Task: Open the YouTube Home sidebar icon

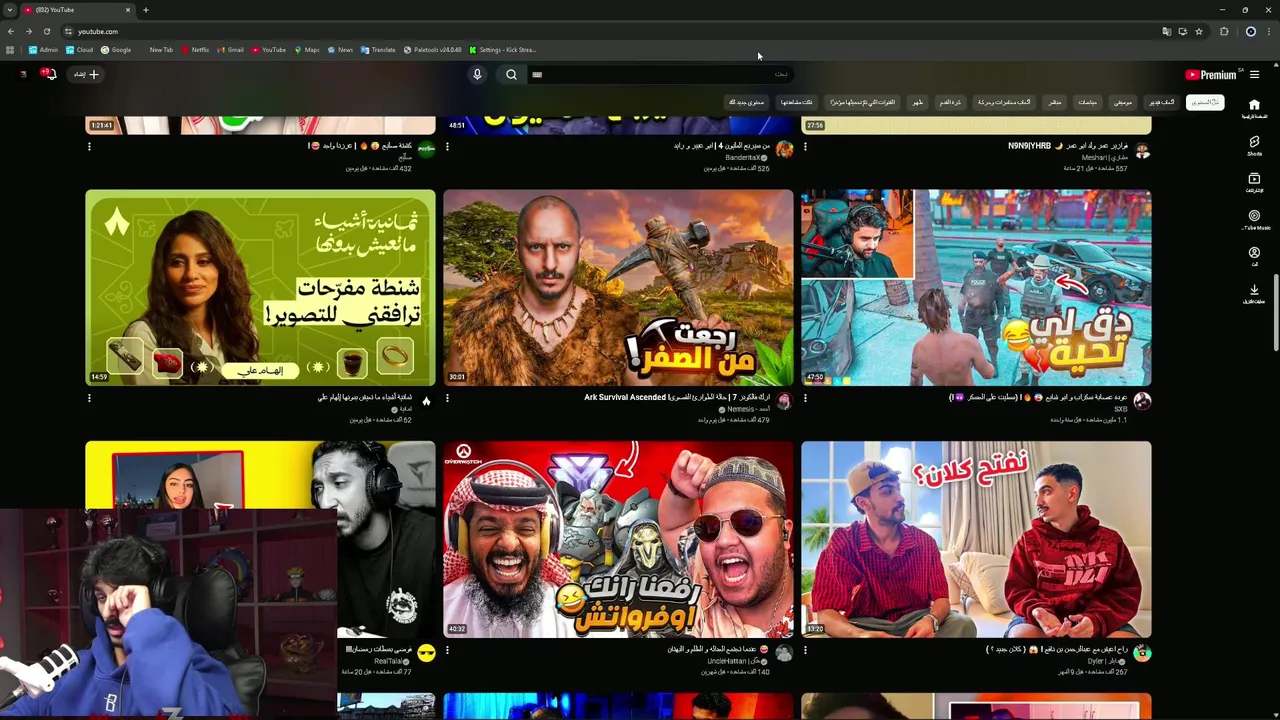Action: [1254, 108]
